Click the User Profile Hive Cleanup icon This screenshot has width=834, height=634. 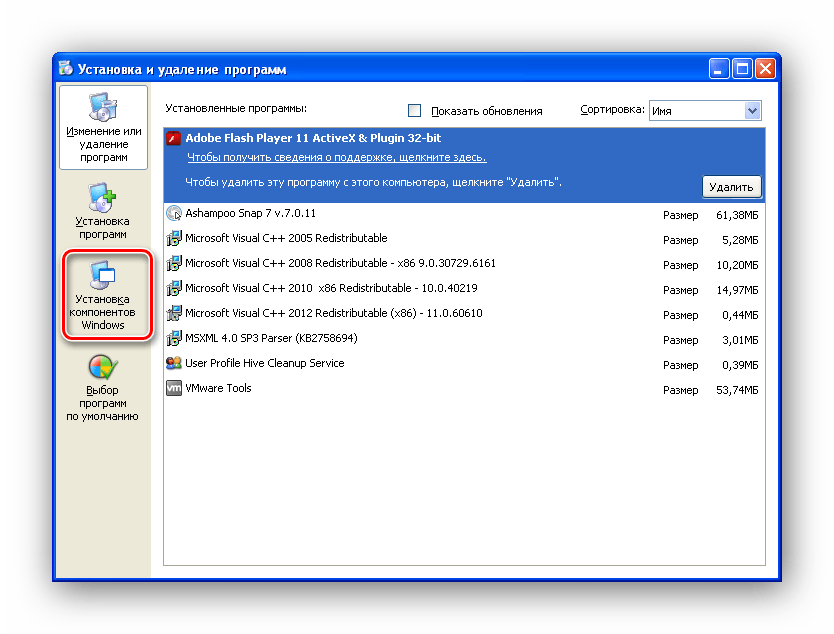(x=174, y=364)
